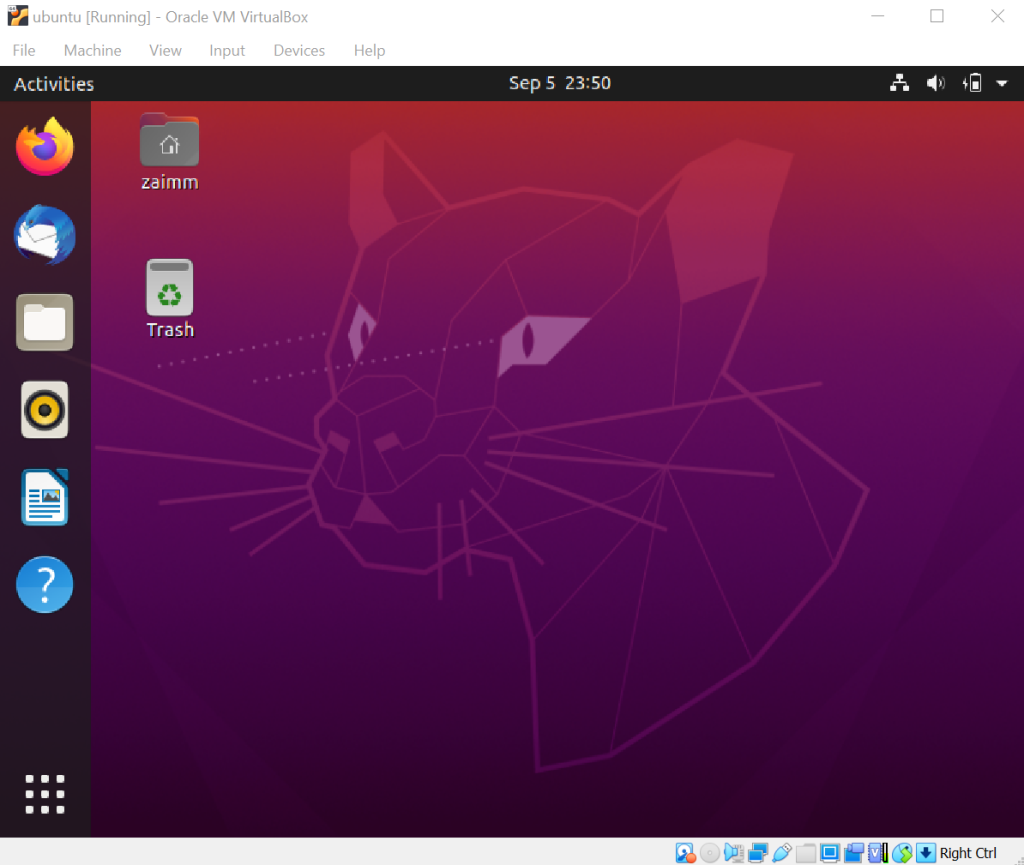Launch Rhythmbox music player
1024x865 pixels.
pos(45,409)
